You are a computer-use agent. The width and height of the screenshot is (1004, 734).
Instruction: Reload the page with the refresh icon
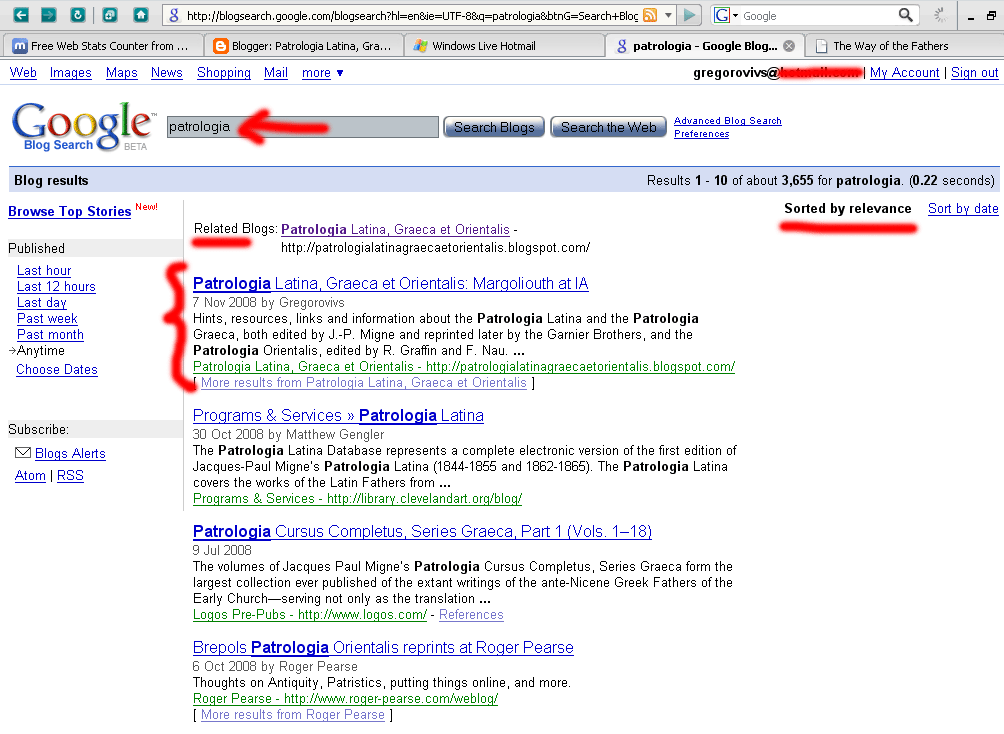coord(77,15)
